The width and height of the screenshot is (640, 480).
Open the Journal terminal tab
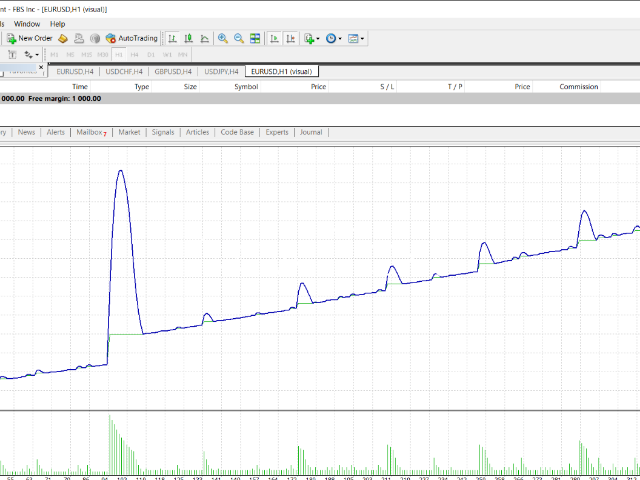click(311, 132)
